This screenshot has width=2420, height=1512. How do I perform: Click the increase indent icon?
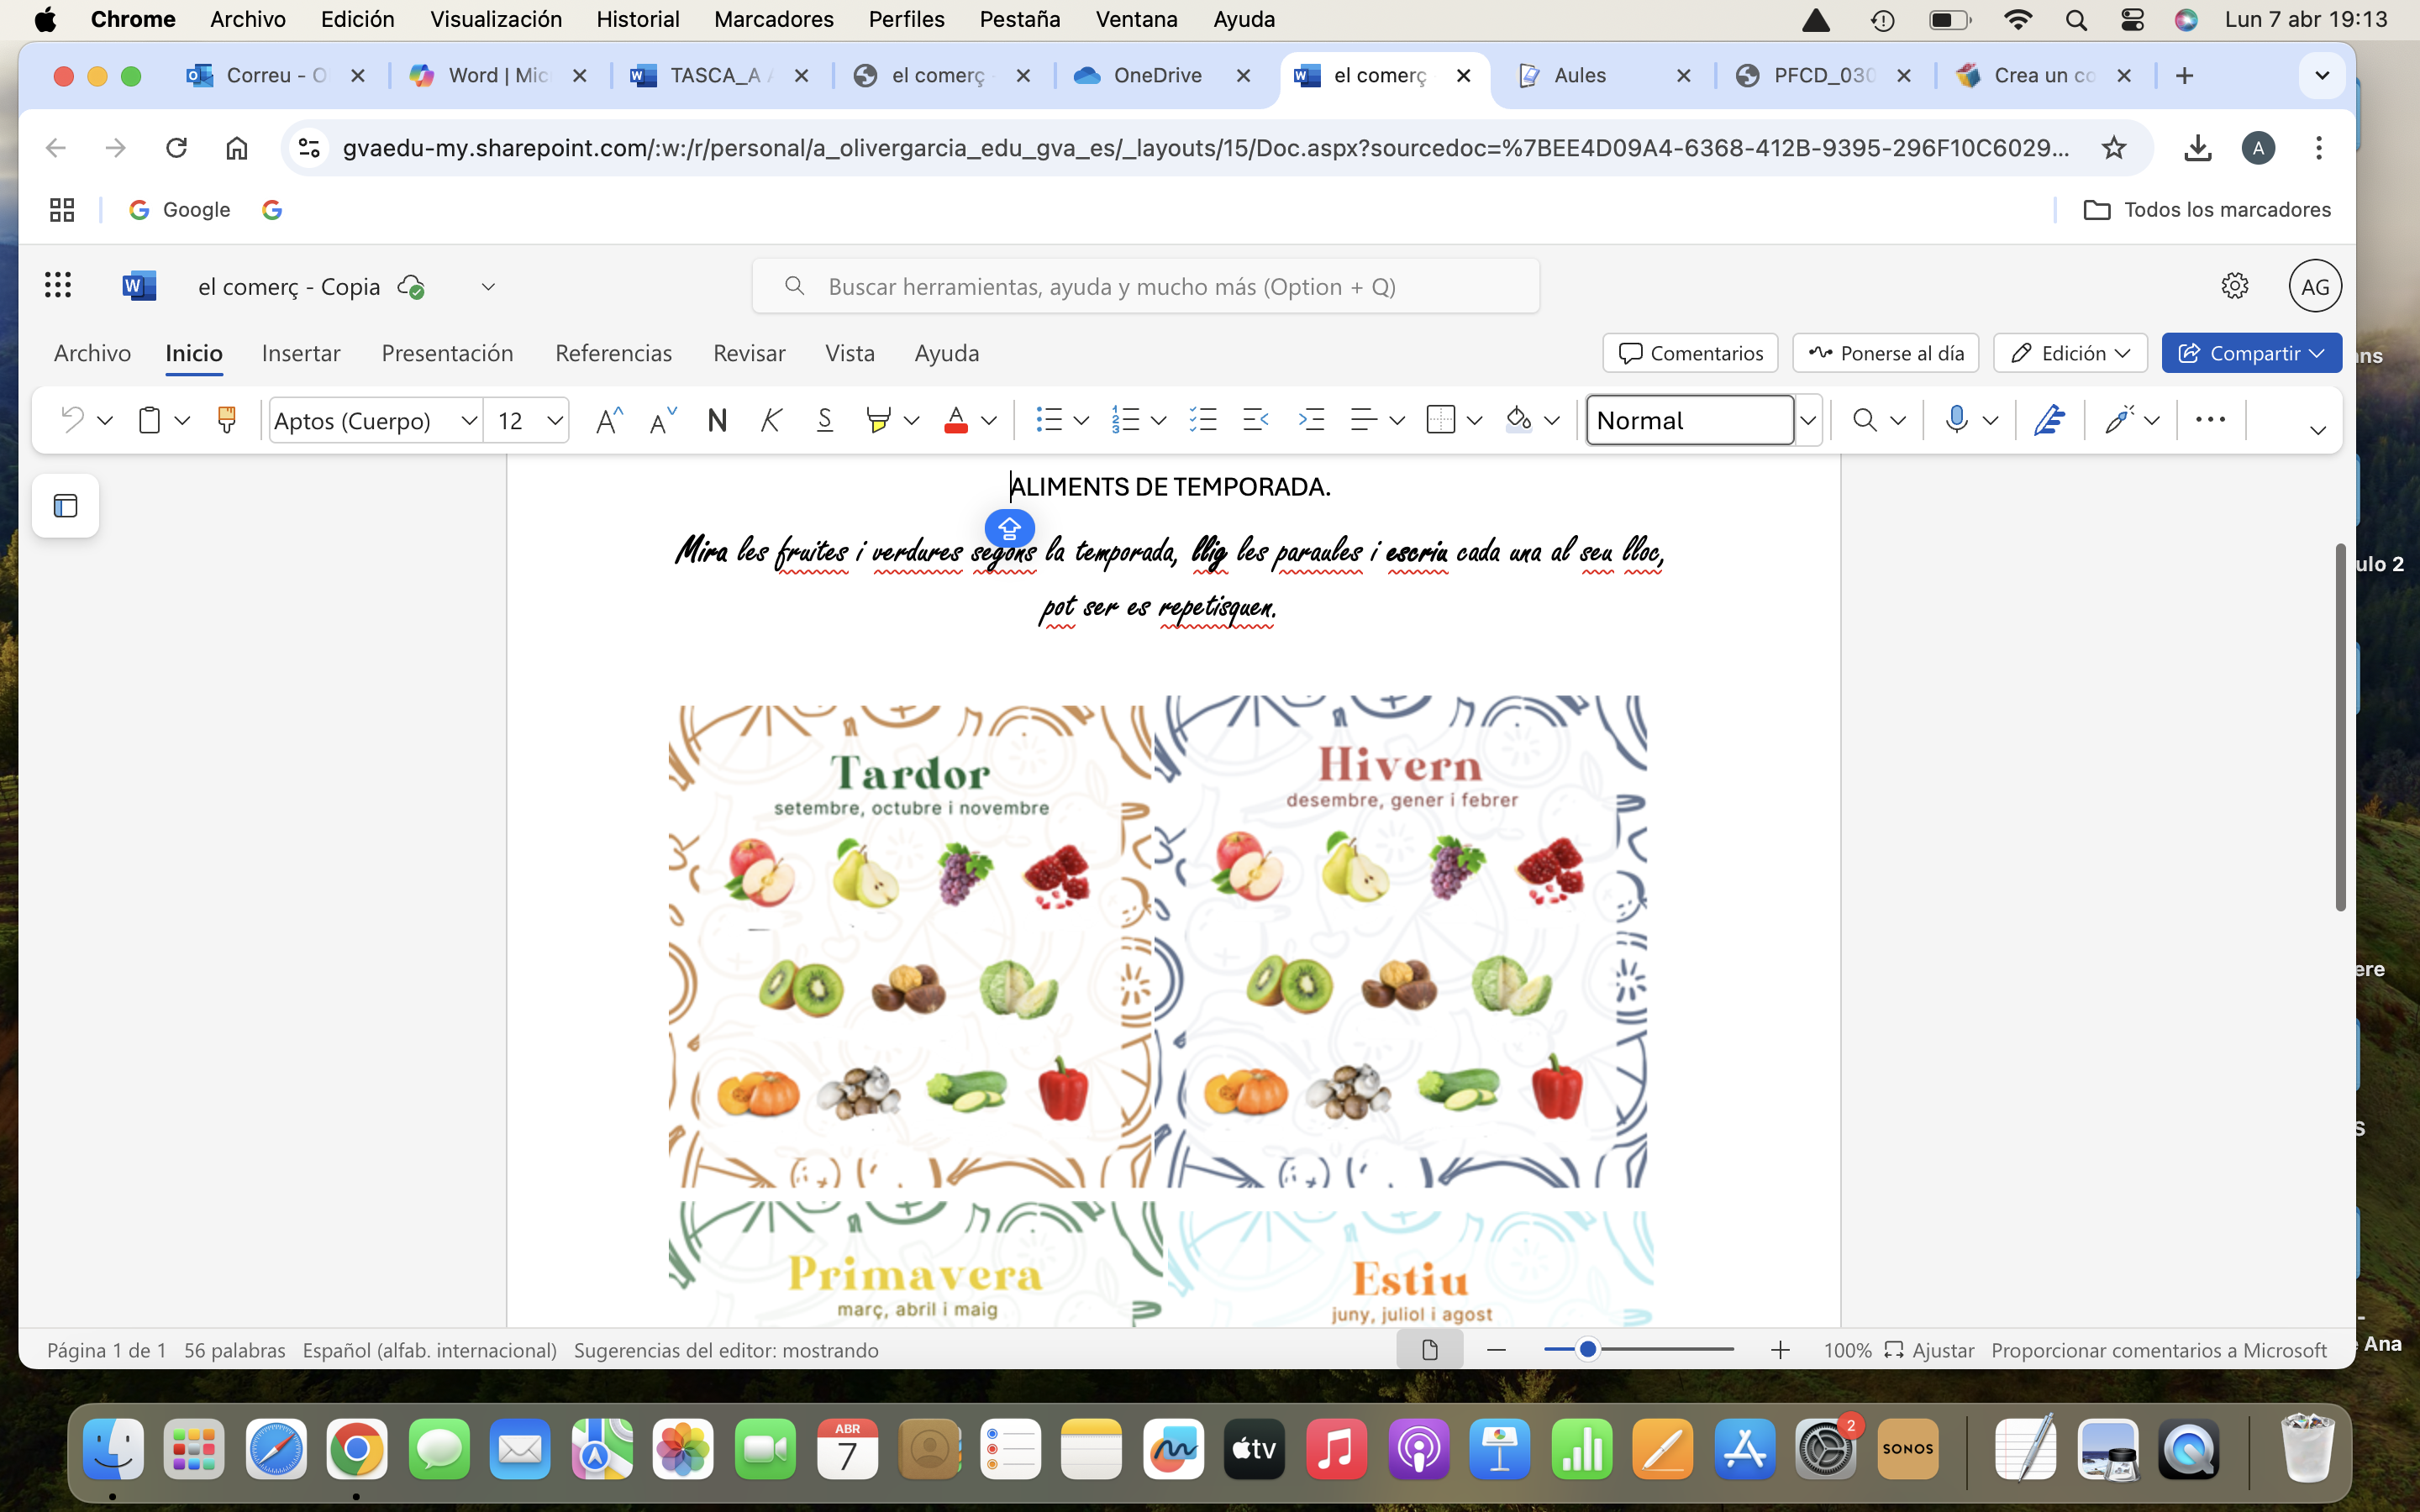click(1310, 420)
